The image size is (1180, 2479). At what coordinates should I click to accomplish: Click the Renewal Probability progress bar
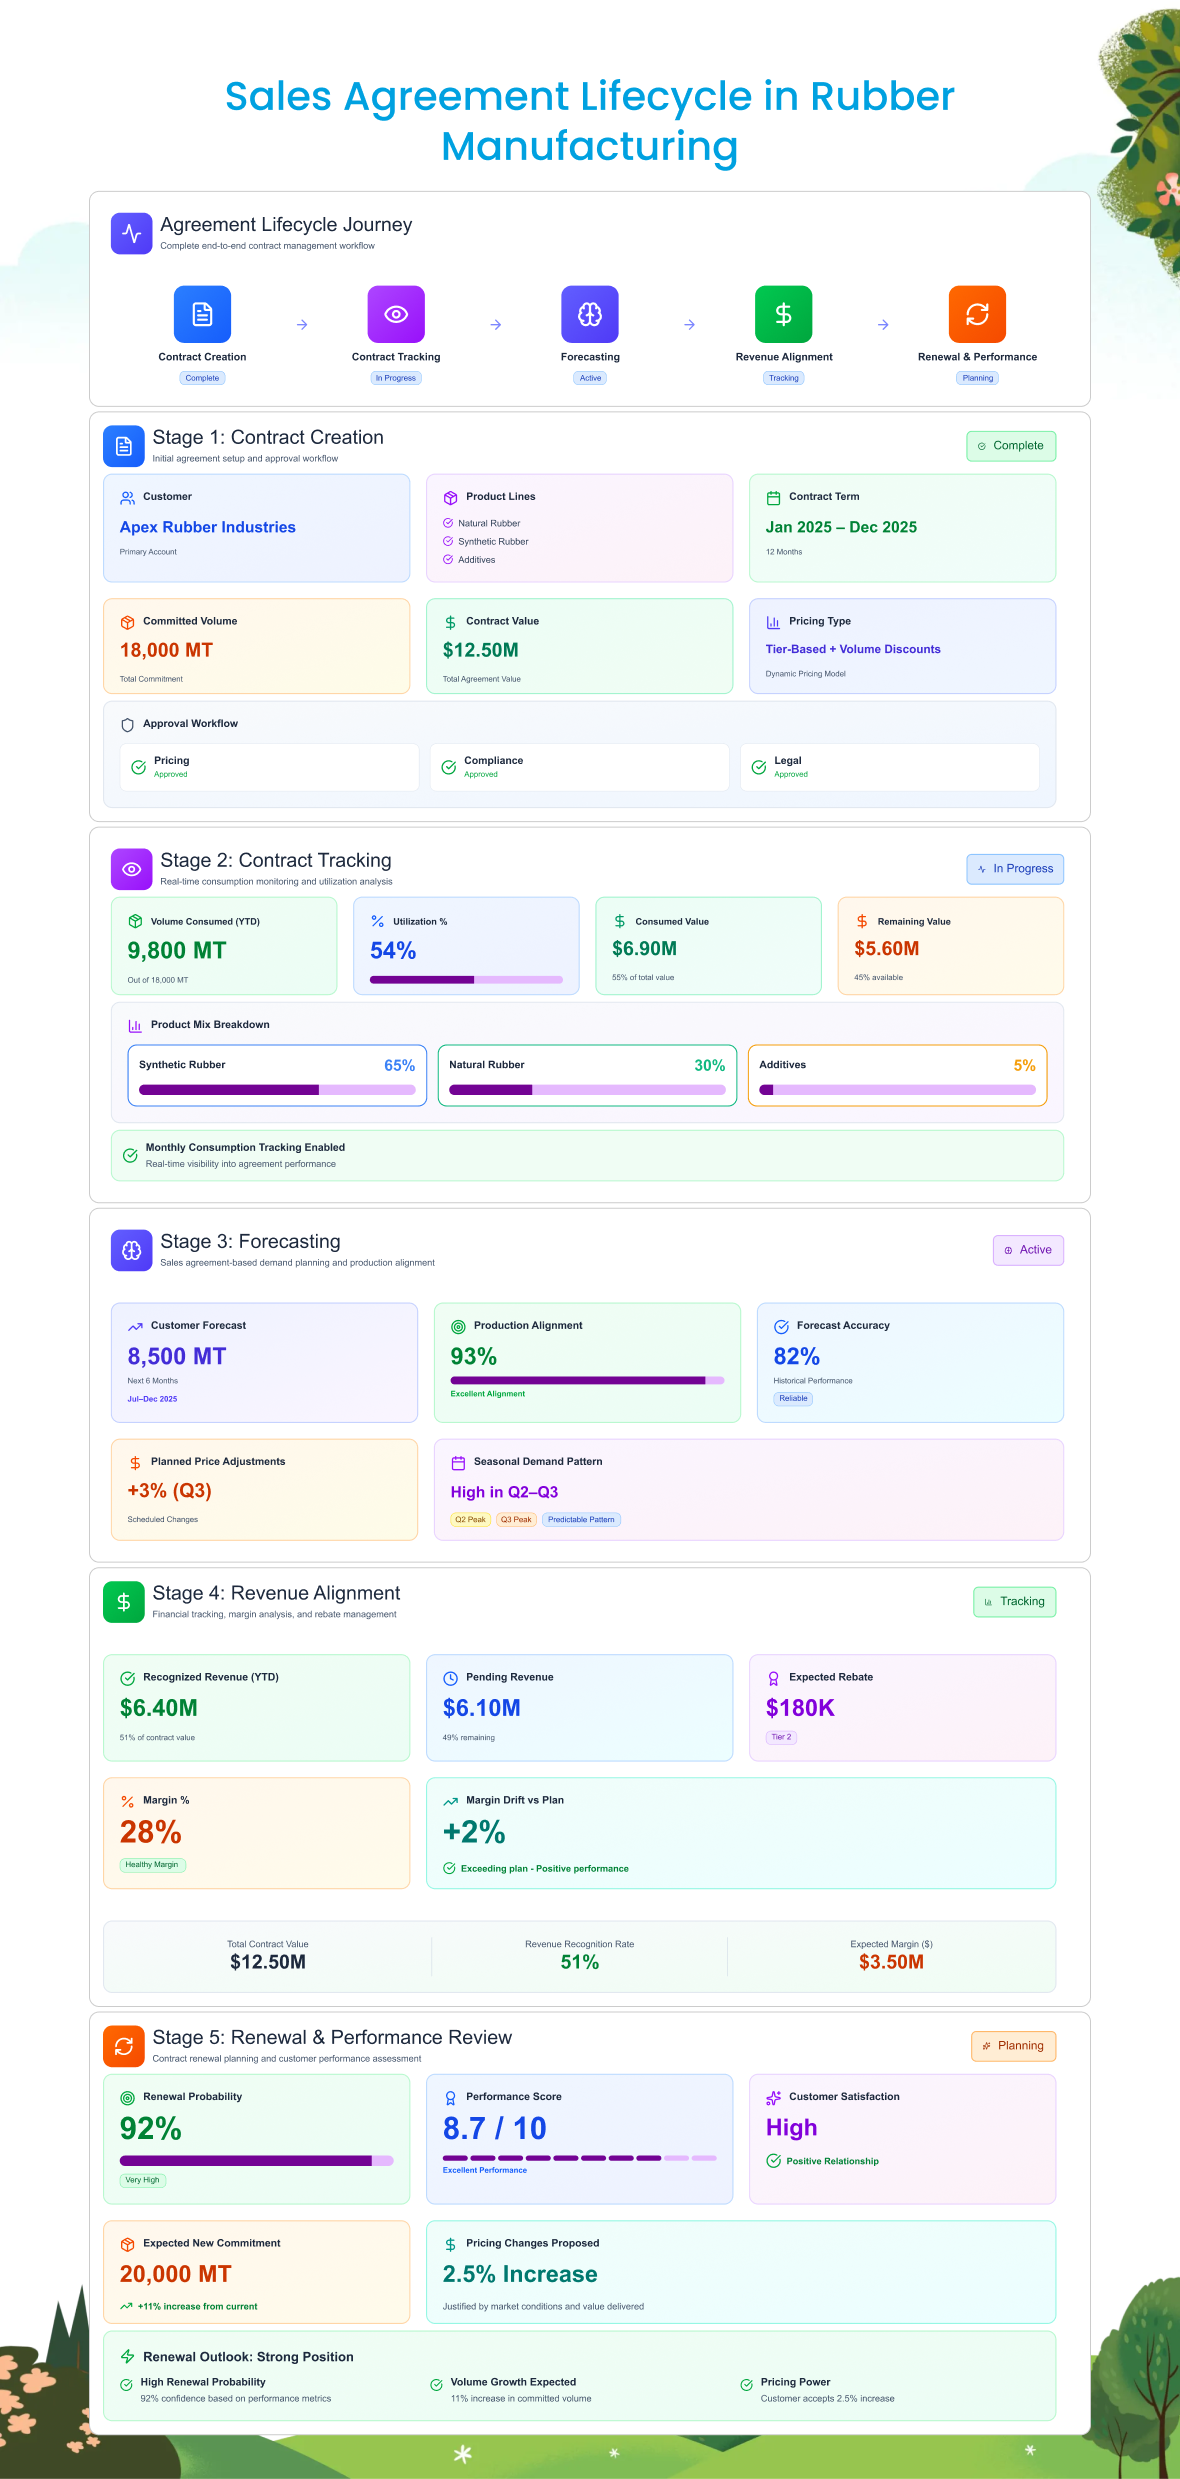click(x=256, y=2161)
